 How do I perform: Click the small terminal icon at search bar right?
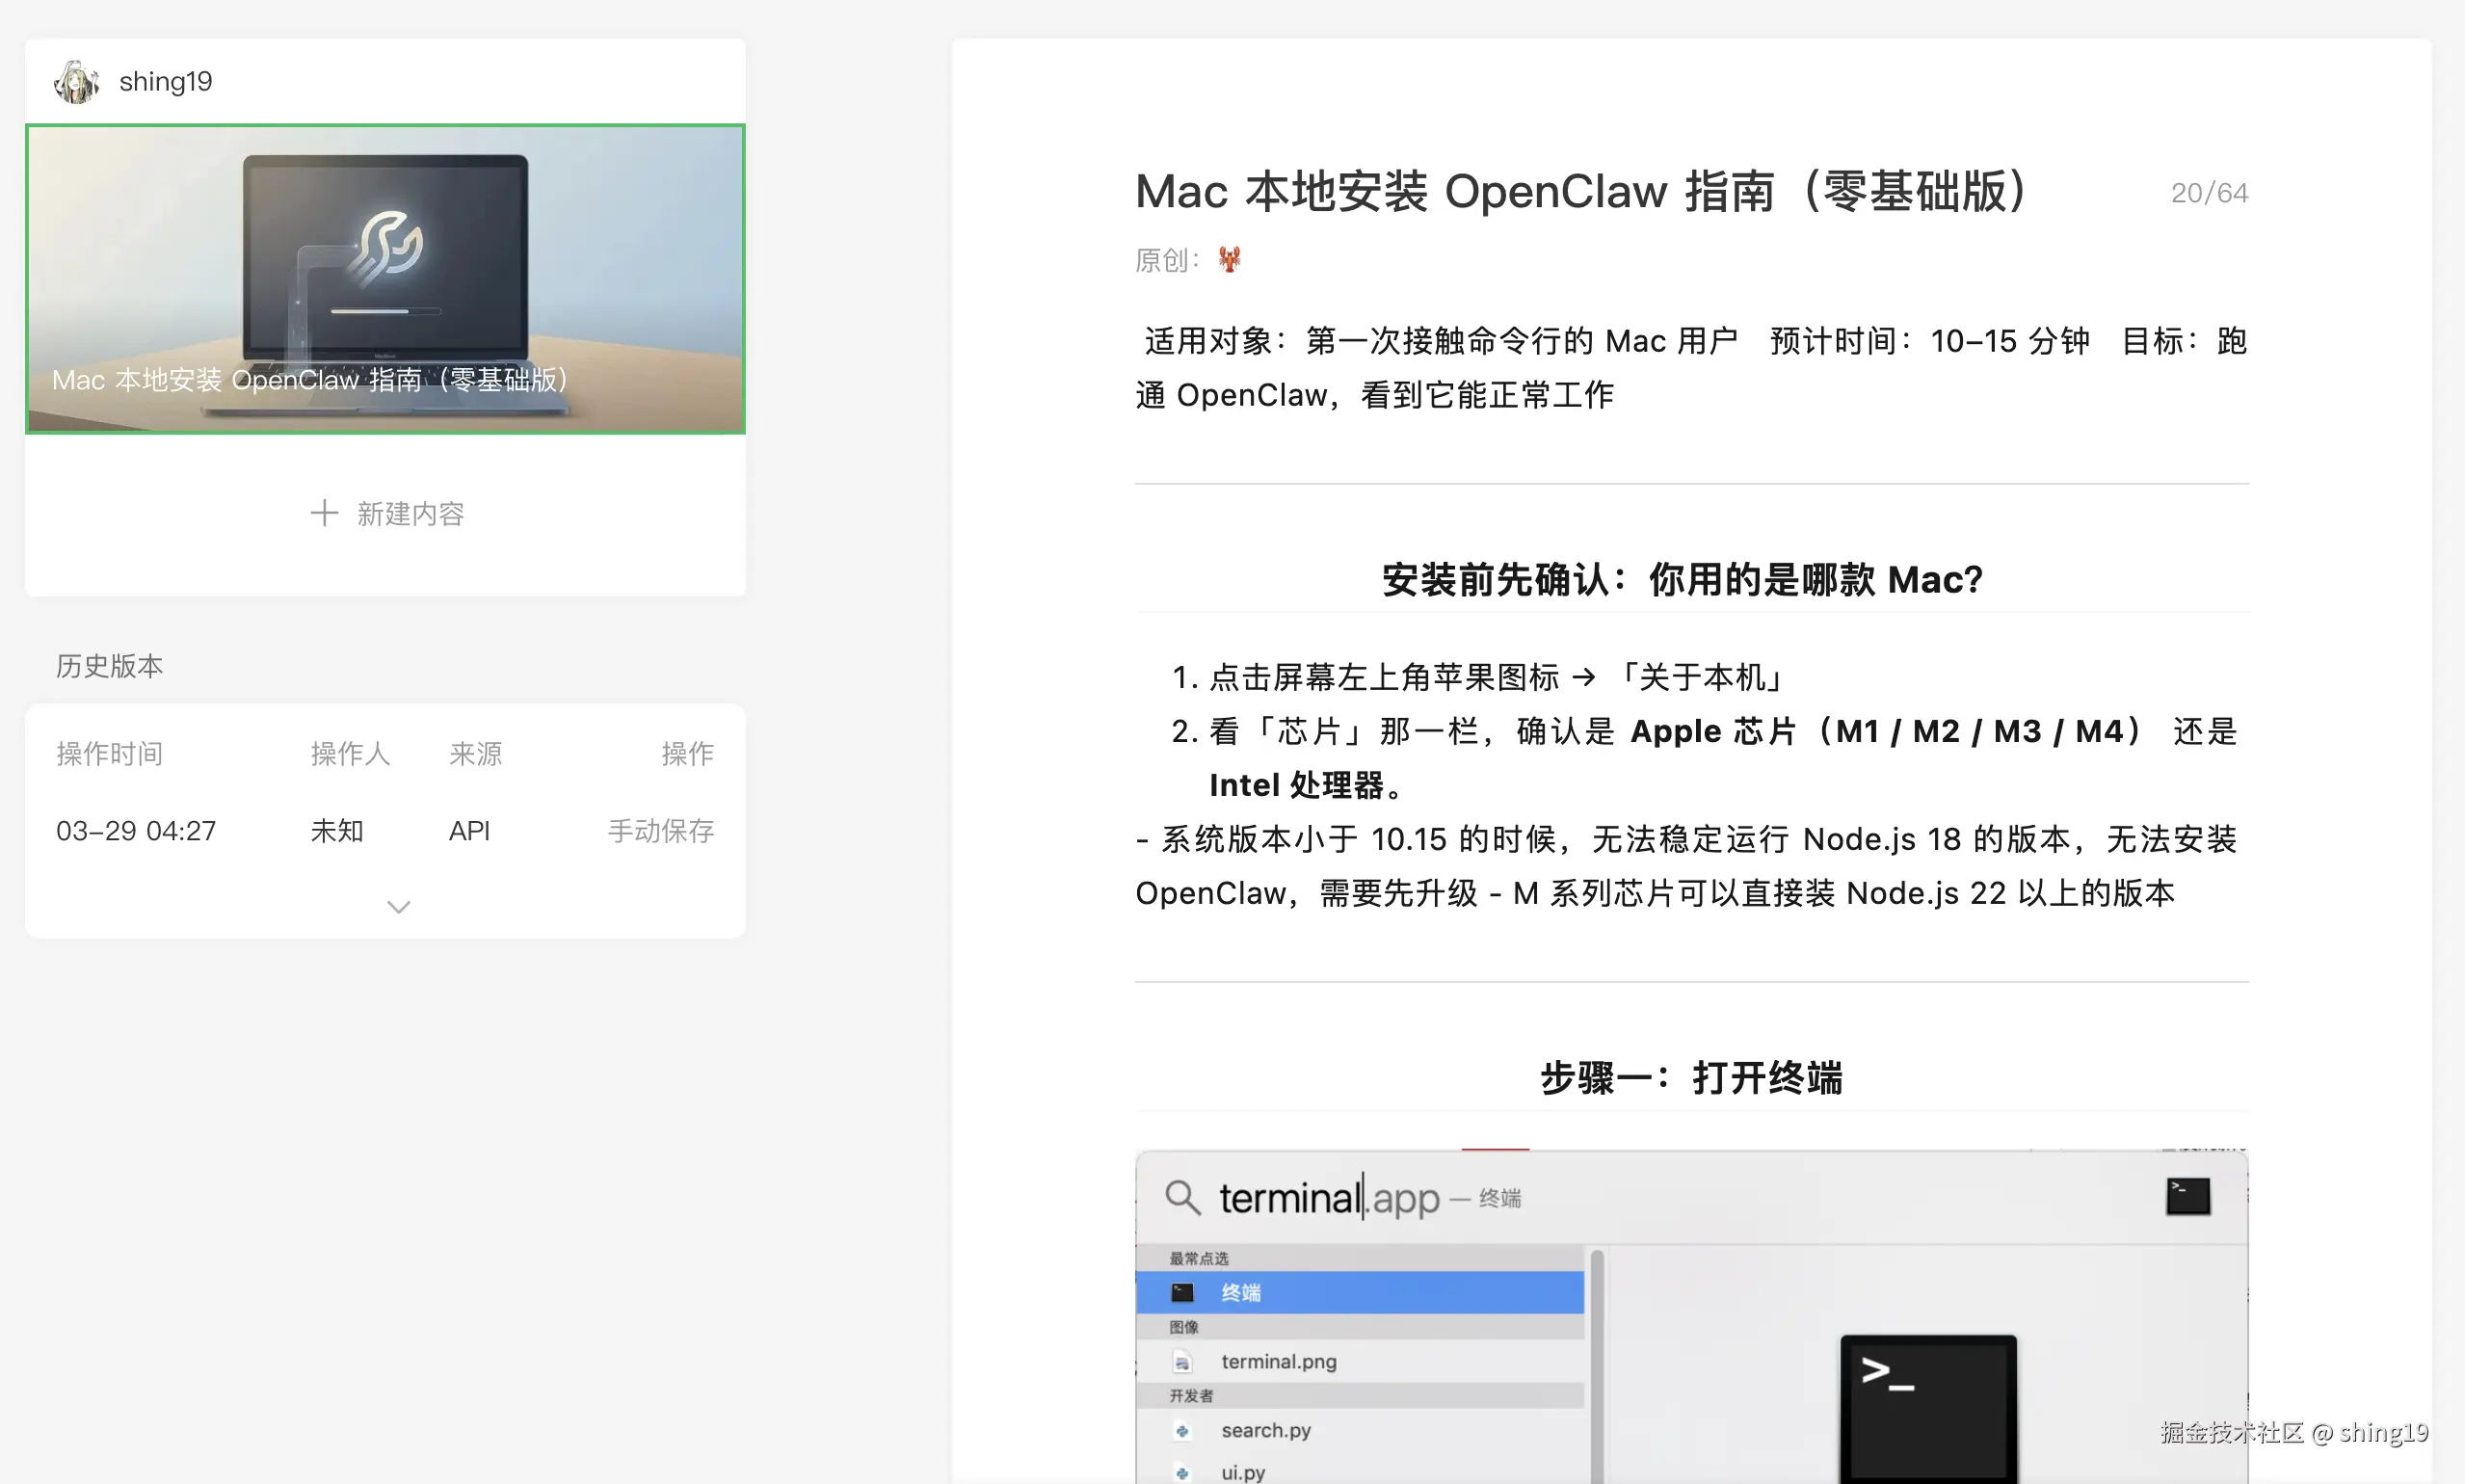(x=2187, y=1196)
